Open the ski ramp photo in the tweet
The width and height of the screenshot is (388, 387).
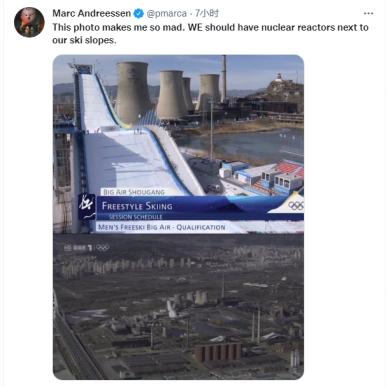pyautogui.click(x=178, y=144)
